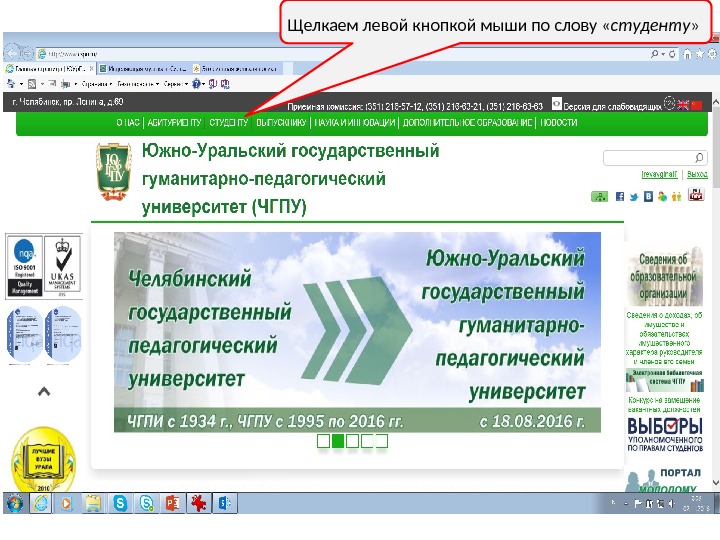
Task: Click the blue Help question icon
Action: (x=196, y=84)
